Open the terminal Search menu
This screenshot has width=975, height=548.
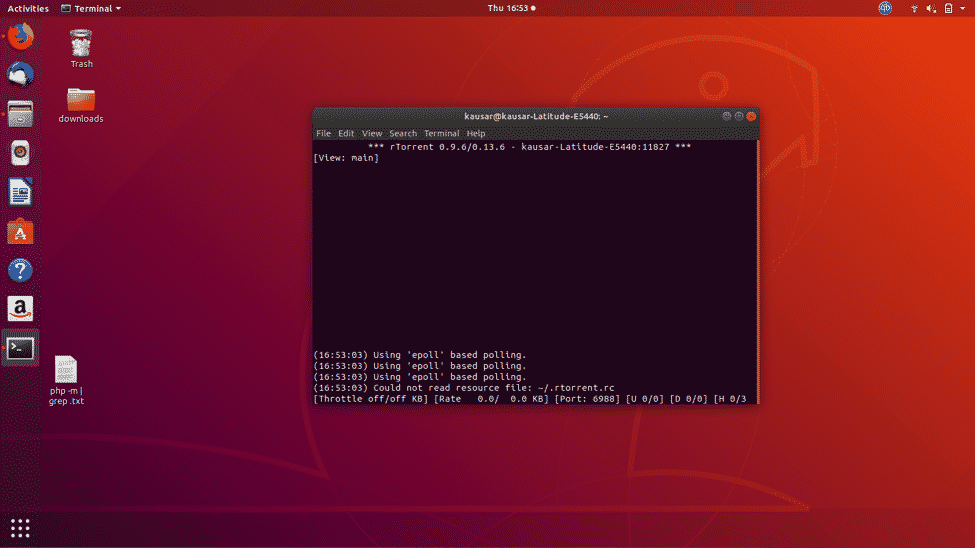pos(403,133)
